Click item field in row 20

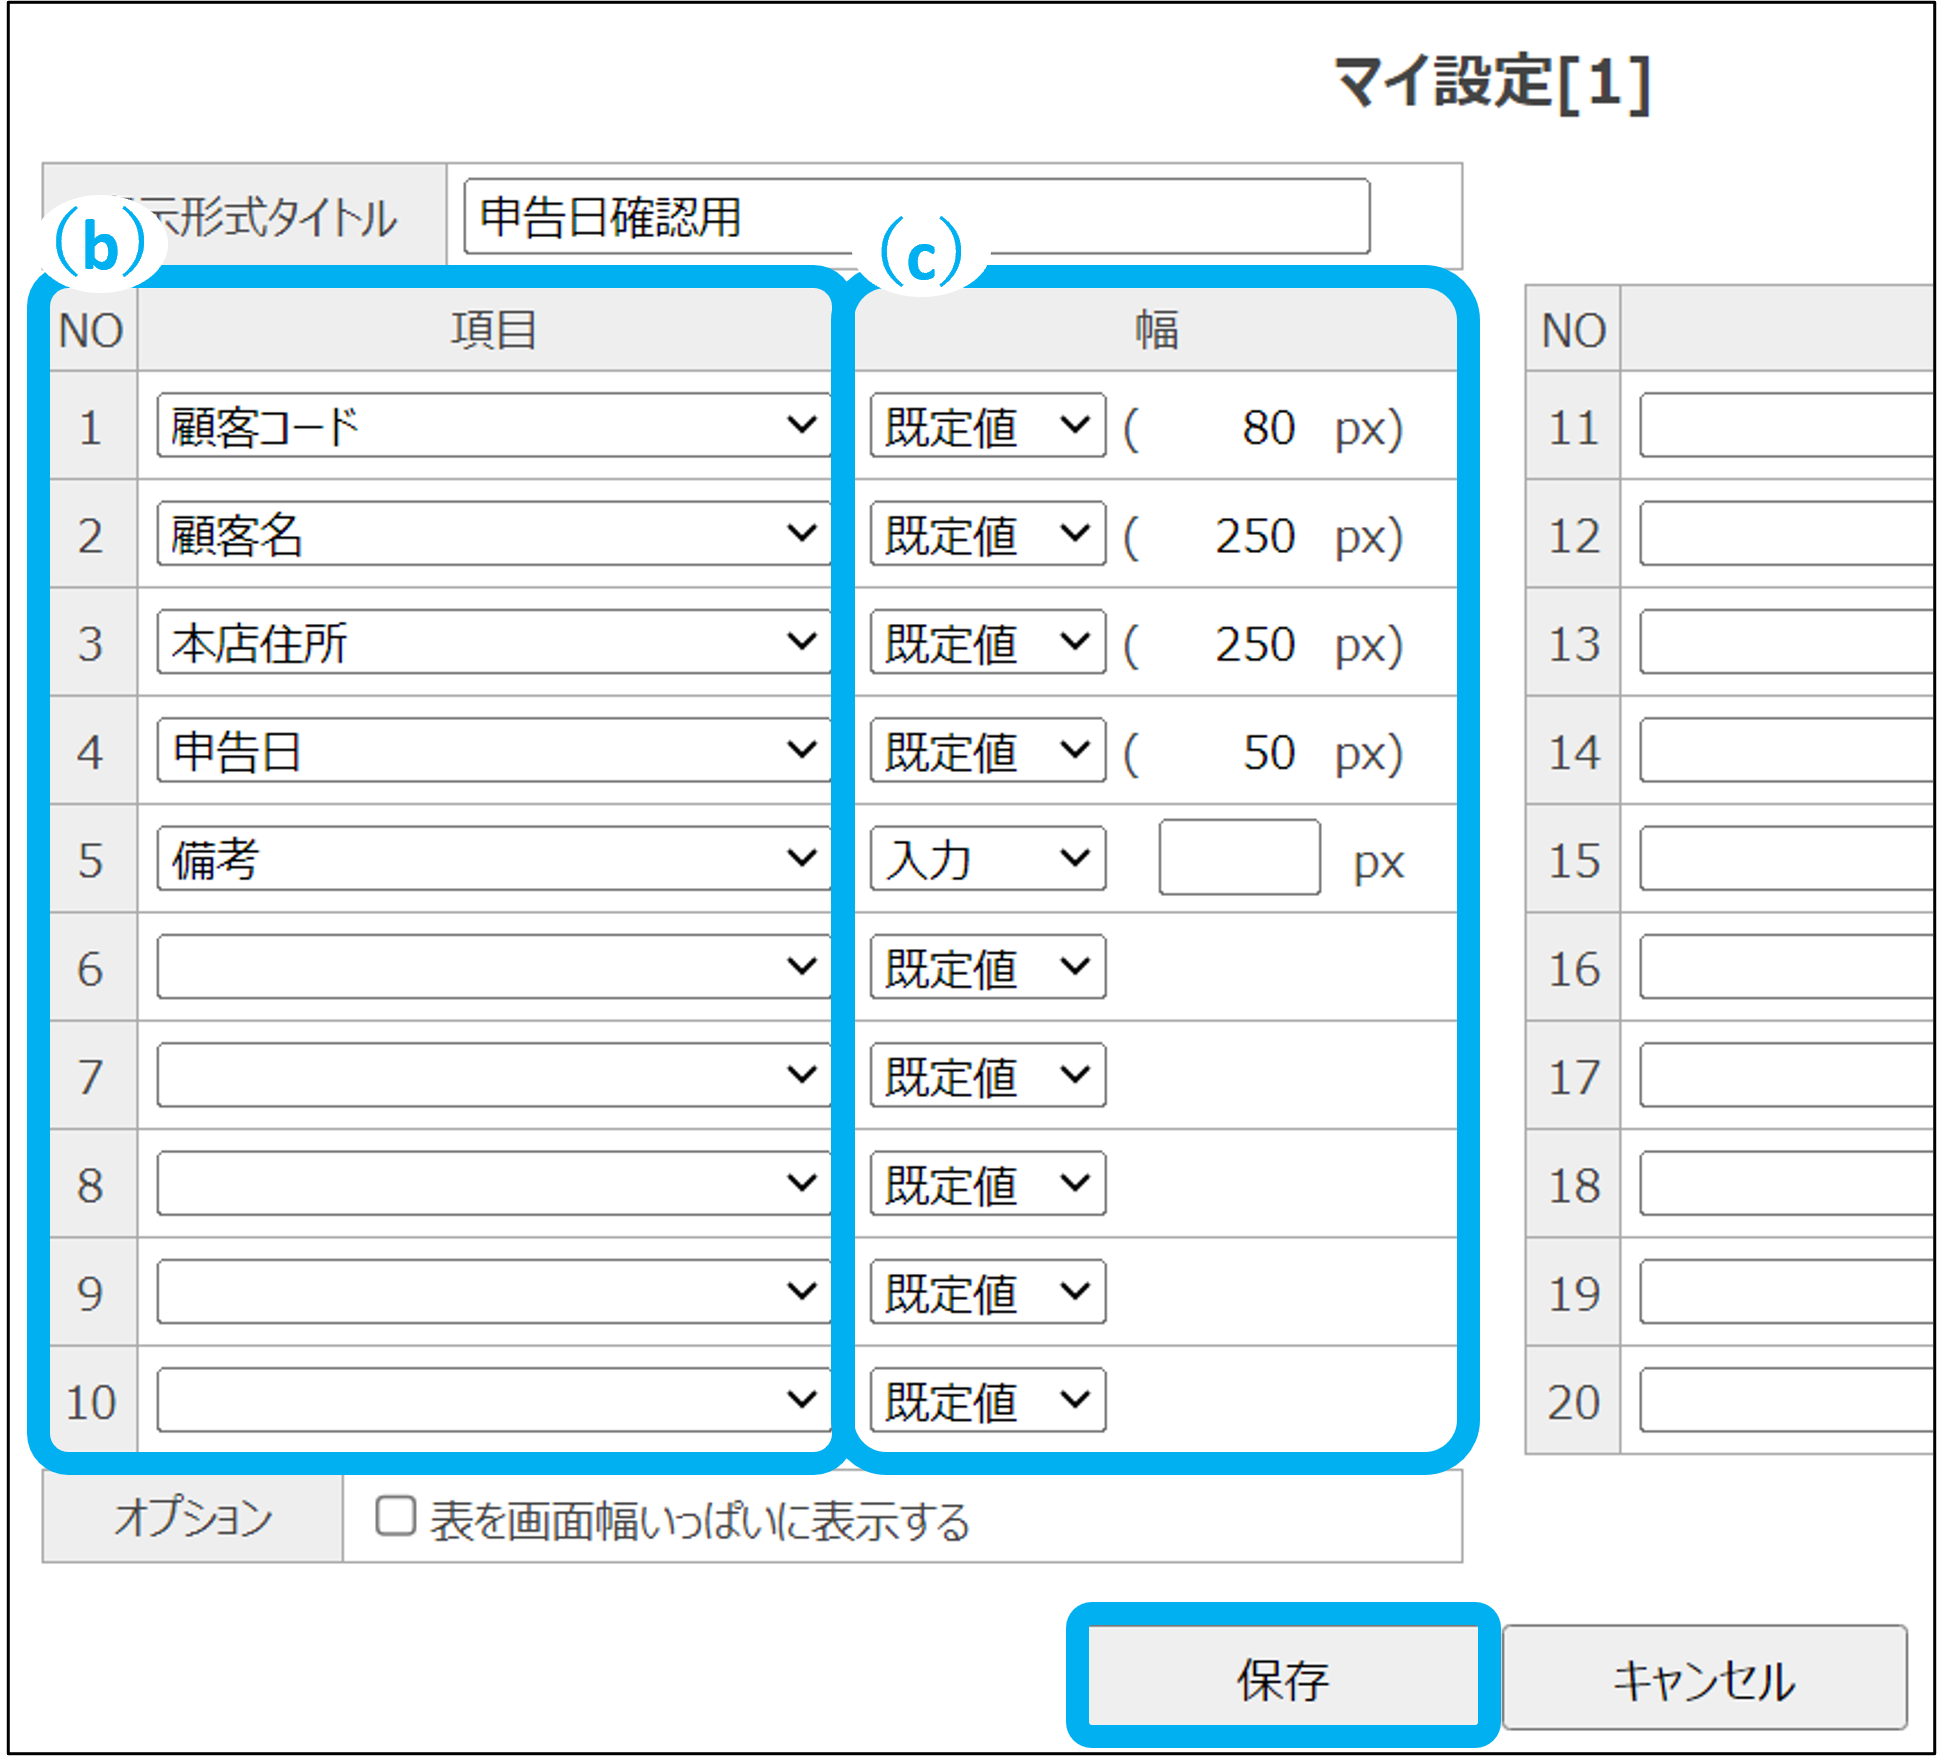tap(1786, 1400)
